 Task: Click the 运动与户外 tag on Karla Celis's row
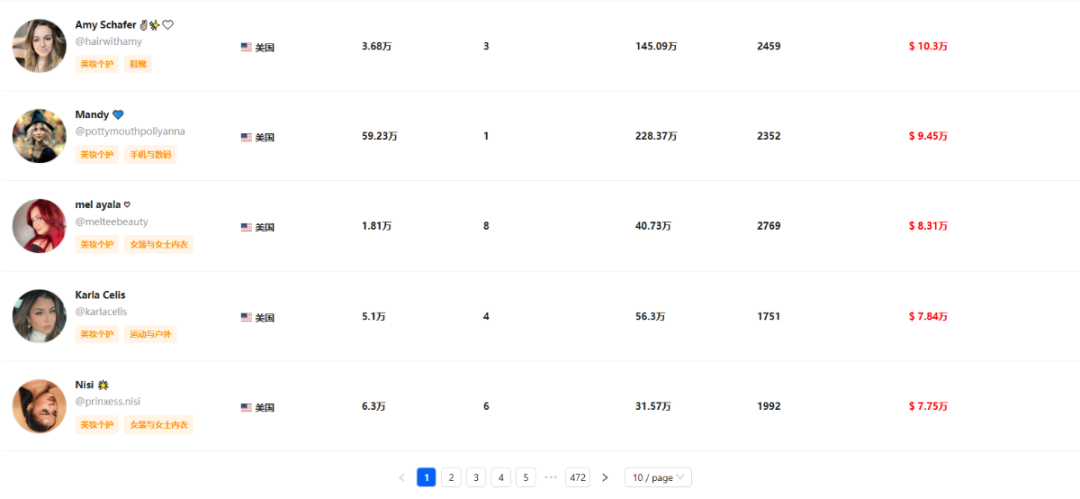pyautogui.click(x=151, y=335)
